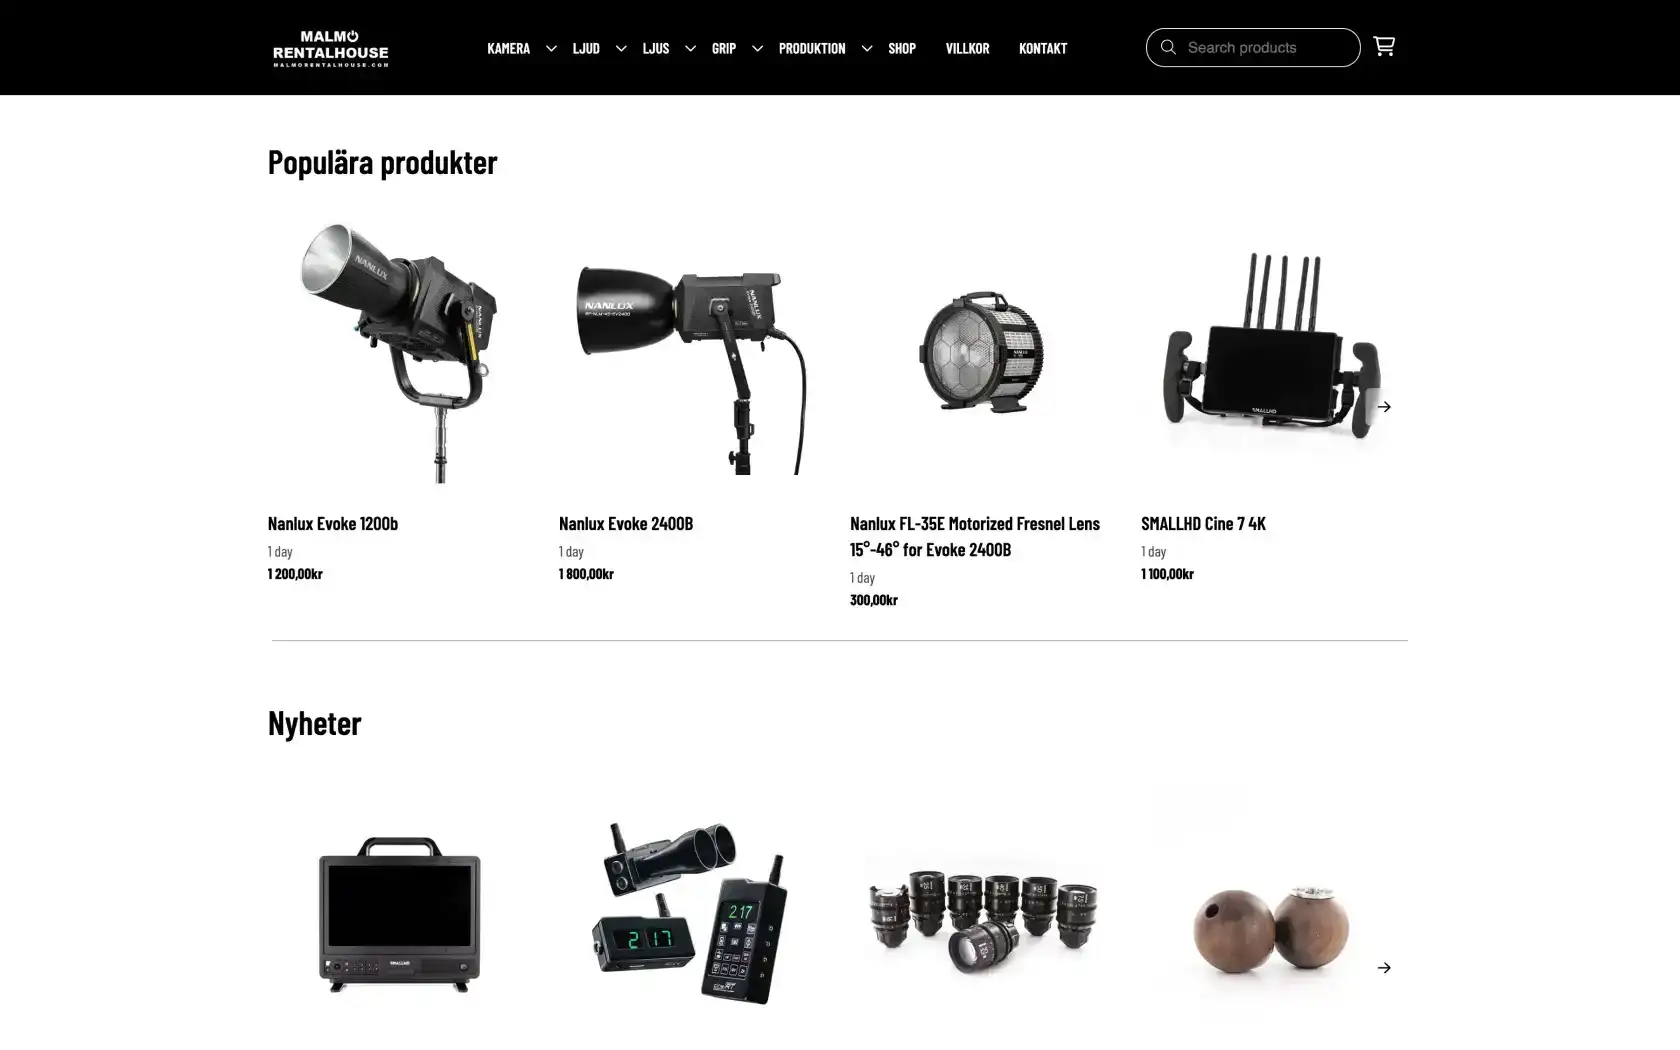Advance Nyheter carousel with right arrow

click(x=1384, y=968)
